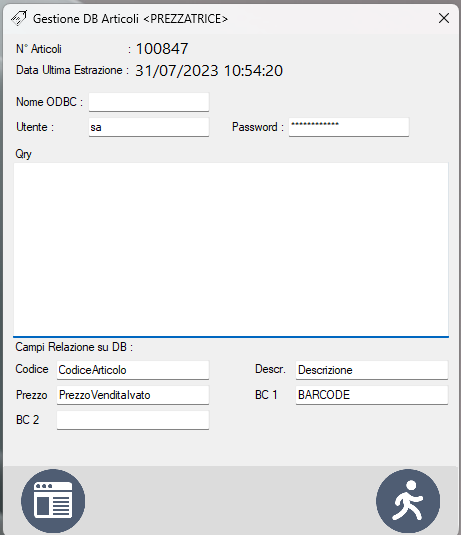This screenshot has width=461, height=535.
Task: Edit the Codice field CodiceArticolo
Action: pyautogui.click(x=133, y=370)
